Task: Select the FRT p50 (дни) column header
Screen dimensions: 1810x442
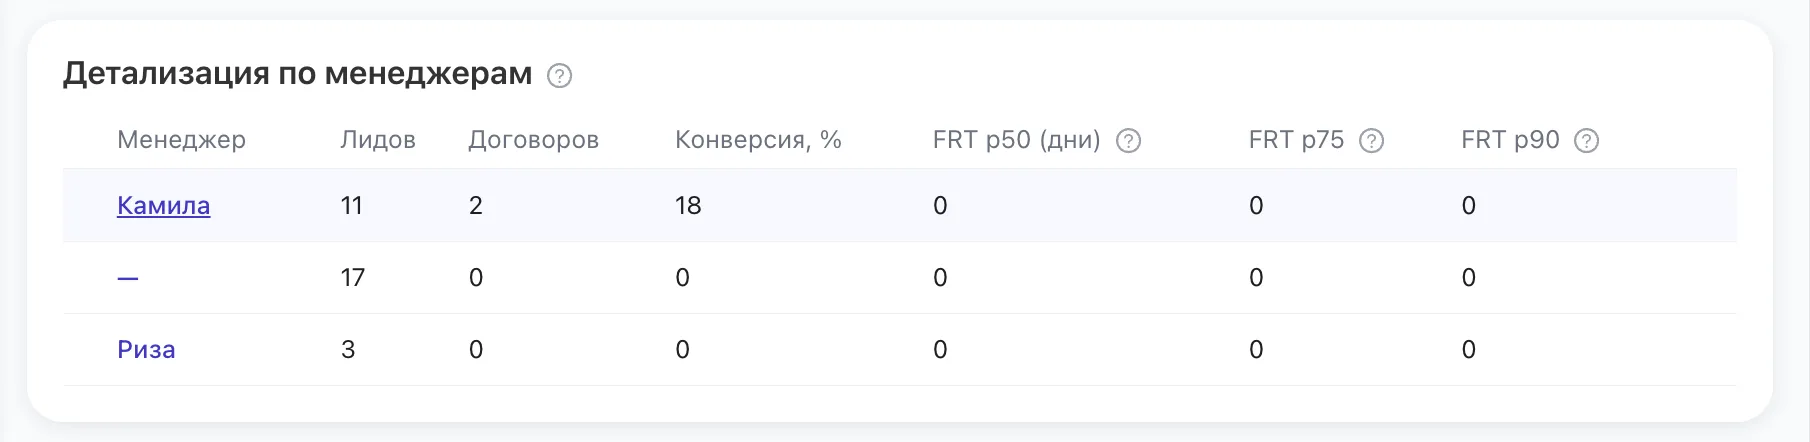Action: (x=1017, y=140)
